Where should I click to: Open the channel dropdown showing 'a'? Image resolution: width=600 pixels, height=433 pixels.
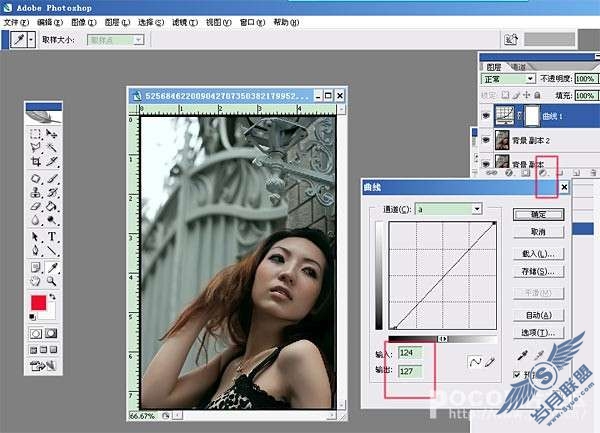(x=448, y=209)
